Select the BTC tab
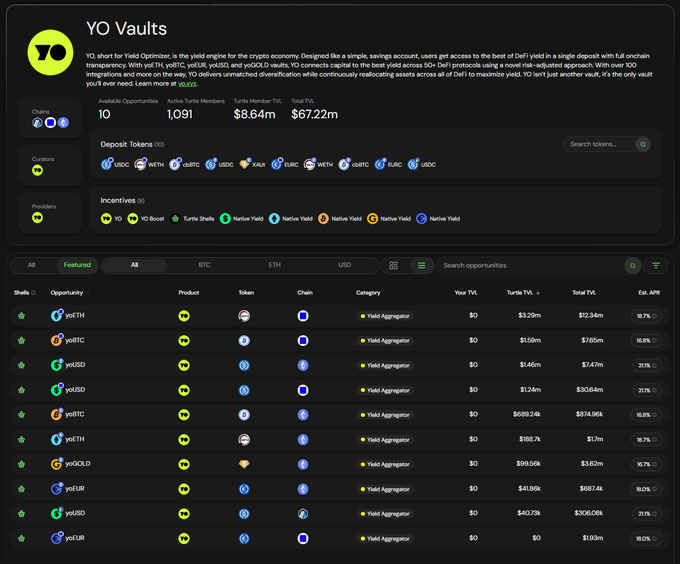Screen dimensions: 680x564 (x=204, y=265)
